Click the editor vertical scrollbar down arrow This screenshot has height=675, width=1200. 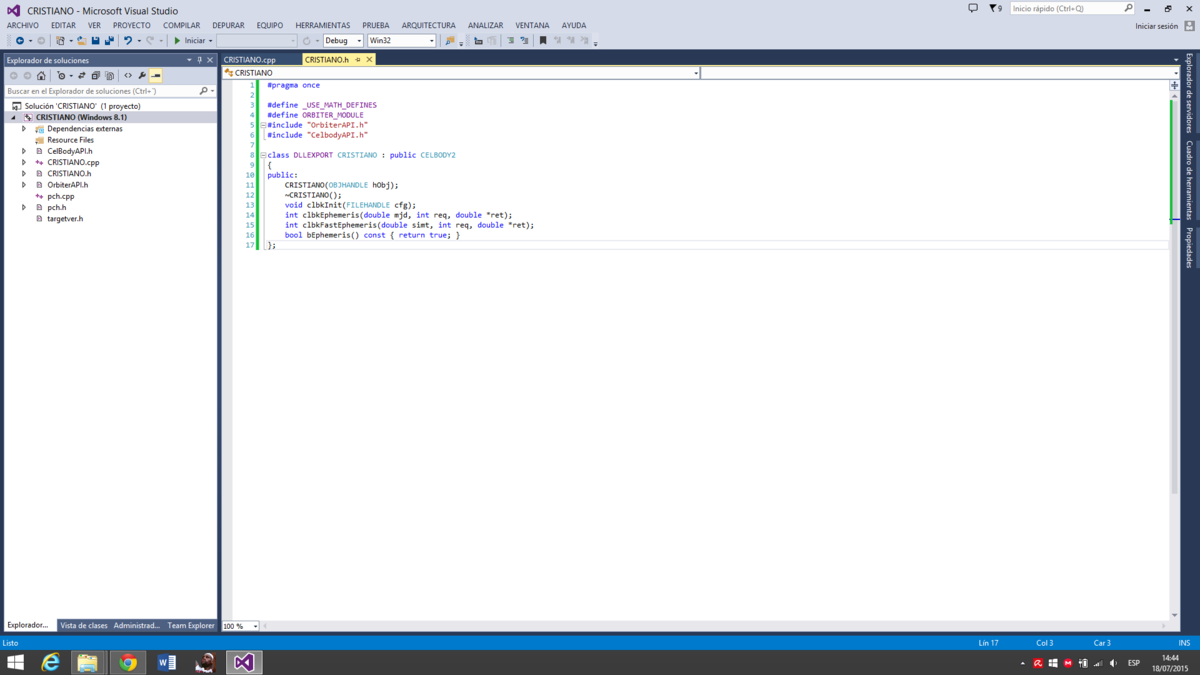(1174, 616)
